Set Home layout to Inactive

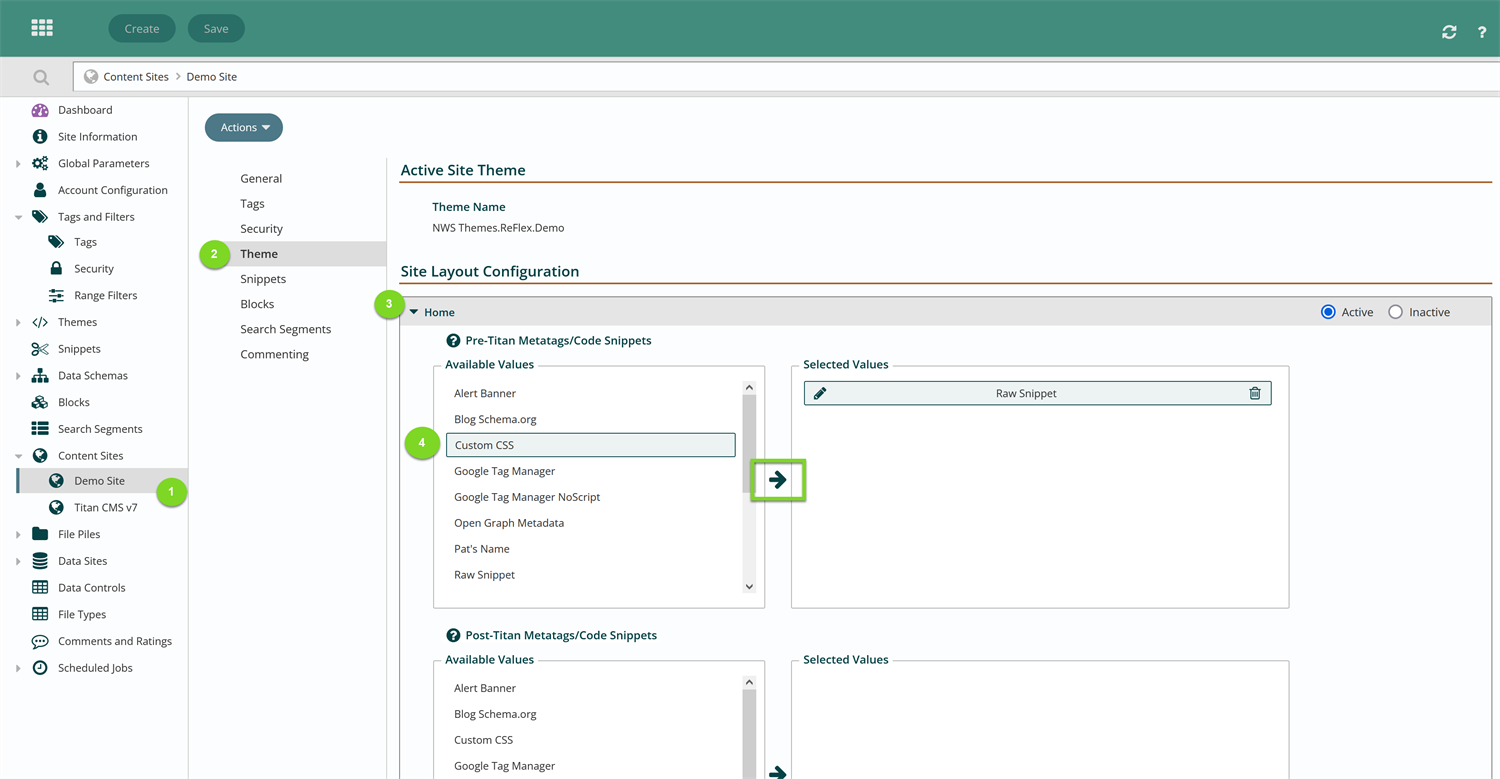(x=1395, y=312)
